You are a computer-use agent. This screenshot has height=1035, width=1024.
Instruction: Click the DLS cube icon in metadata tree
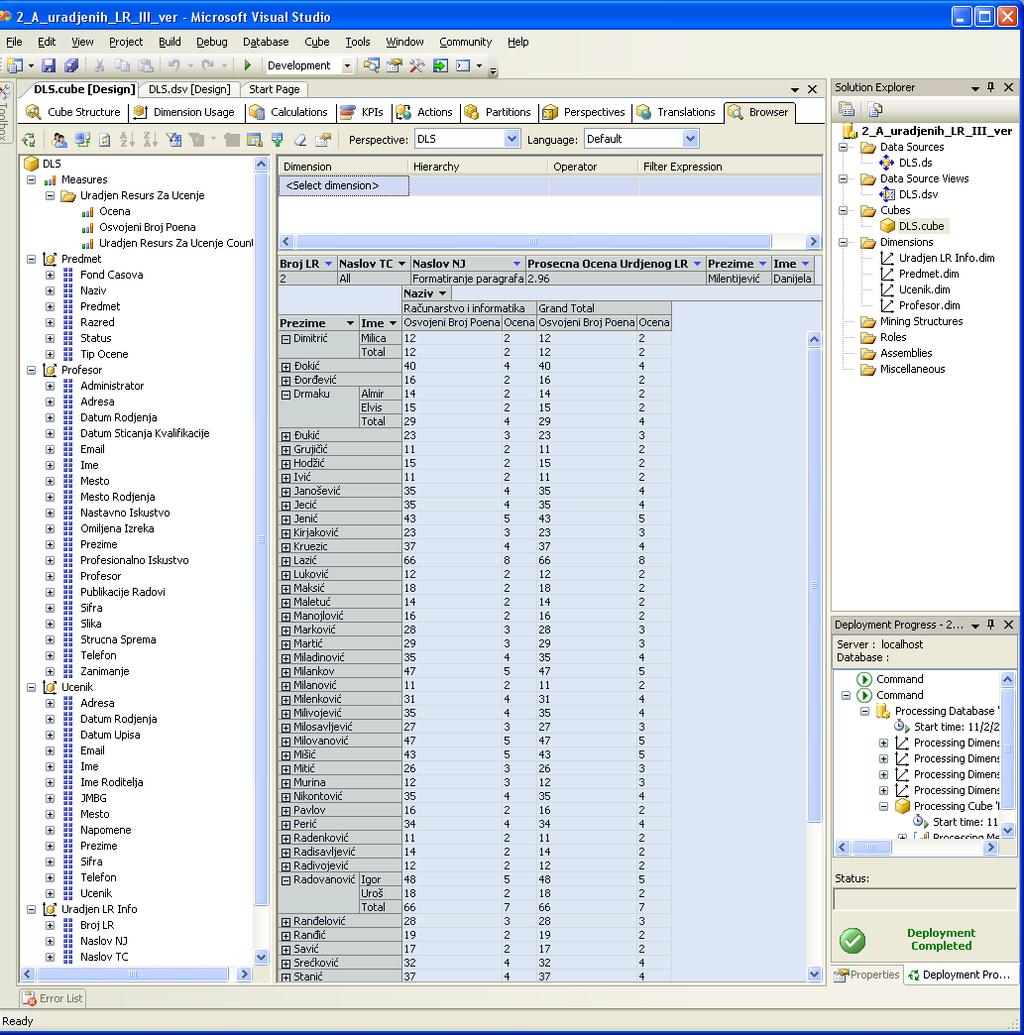click(x=31, y=164)
